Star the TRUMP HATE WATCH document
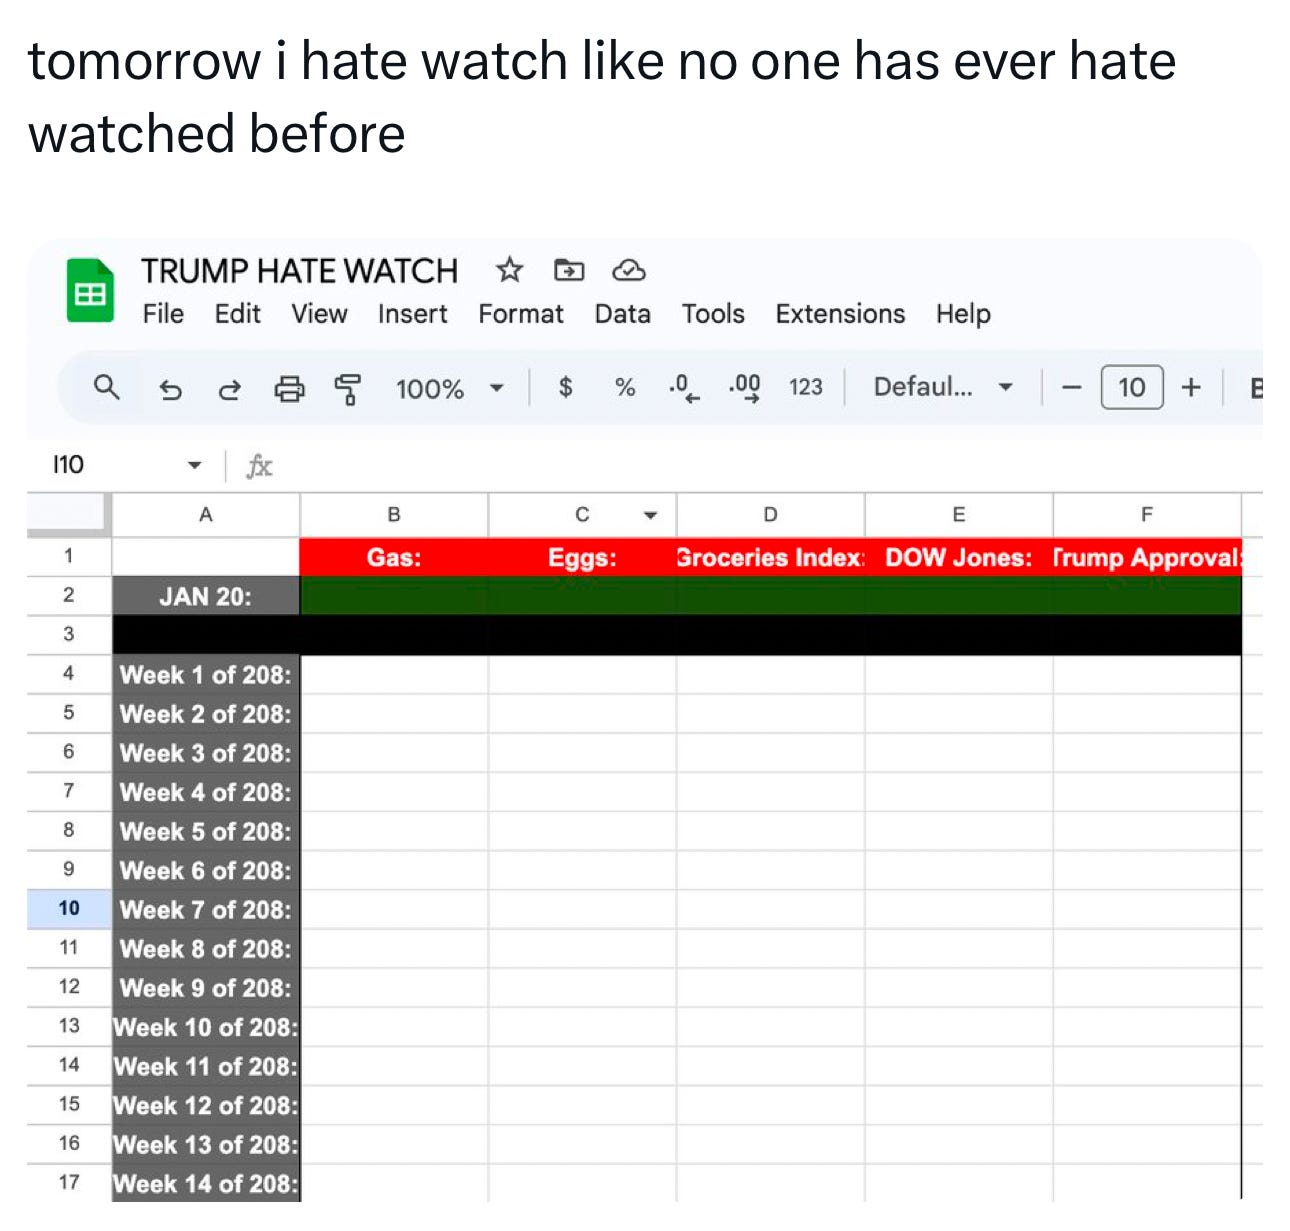1290x1231 pixels. 509,270
